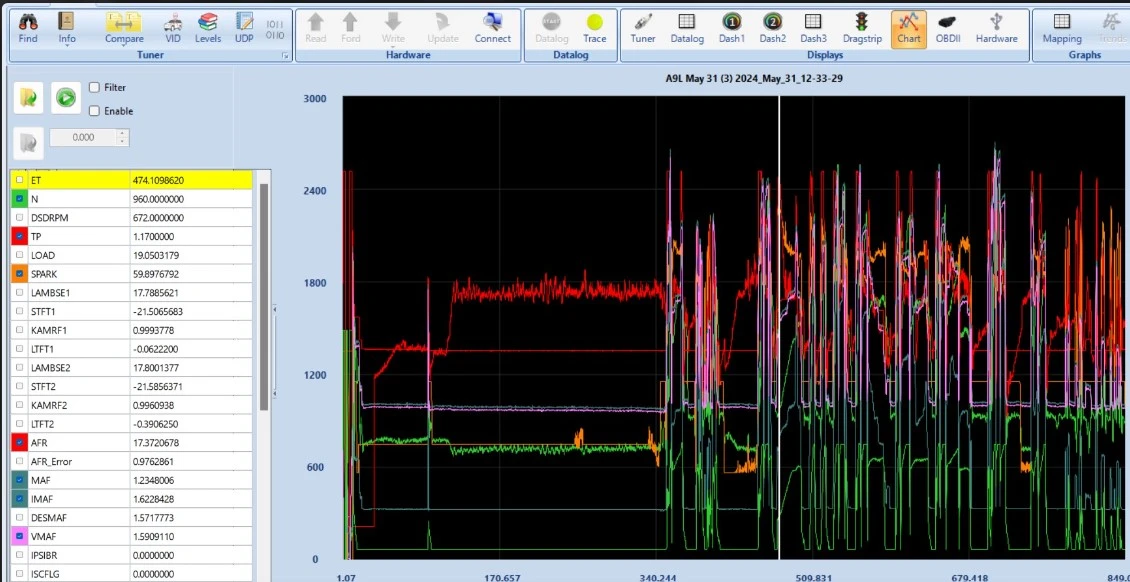Uncheck the SPARK channel checkbox

point(19,274)
